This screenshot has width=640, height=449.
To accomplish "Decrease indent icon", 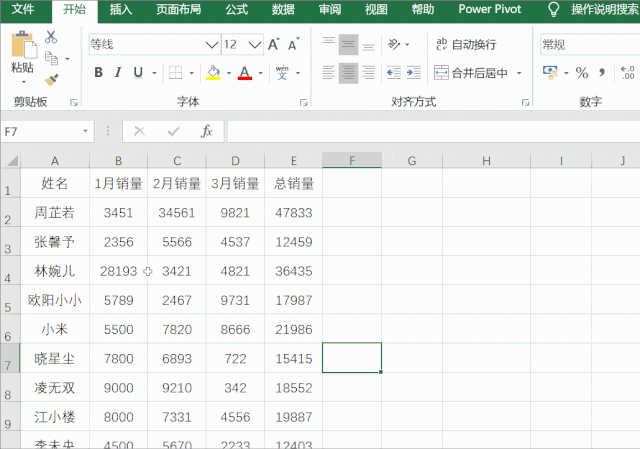I will click(393, 73).
